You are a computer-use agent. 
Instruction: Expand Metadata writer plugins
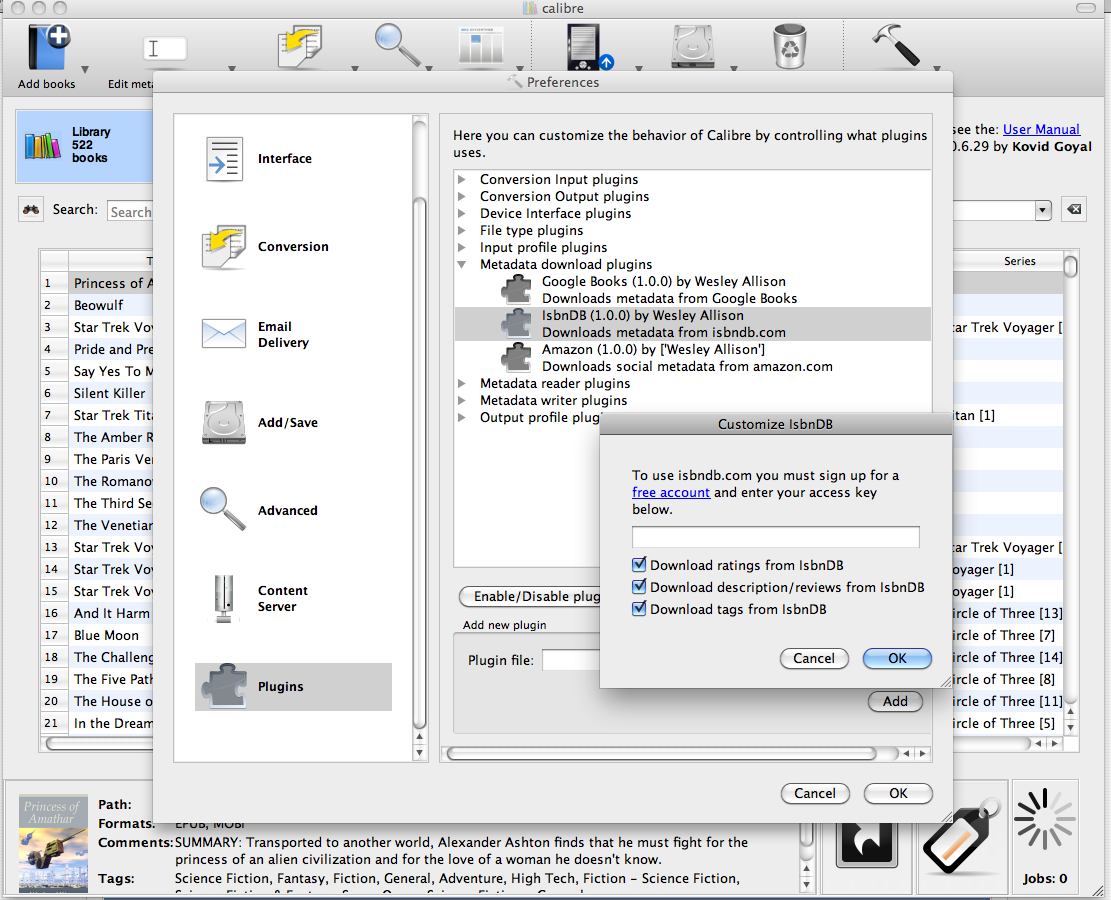(x=462, y=400)
